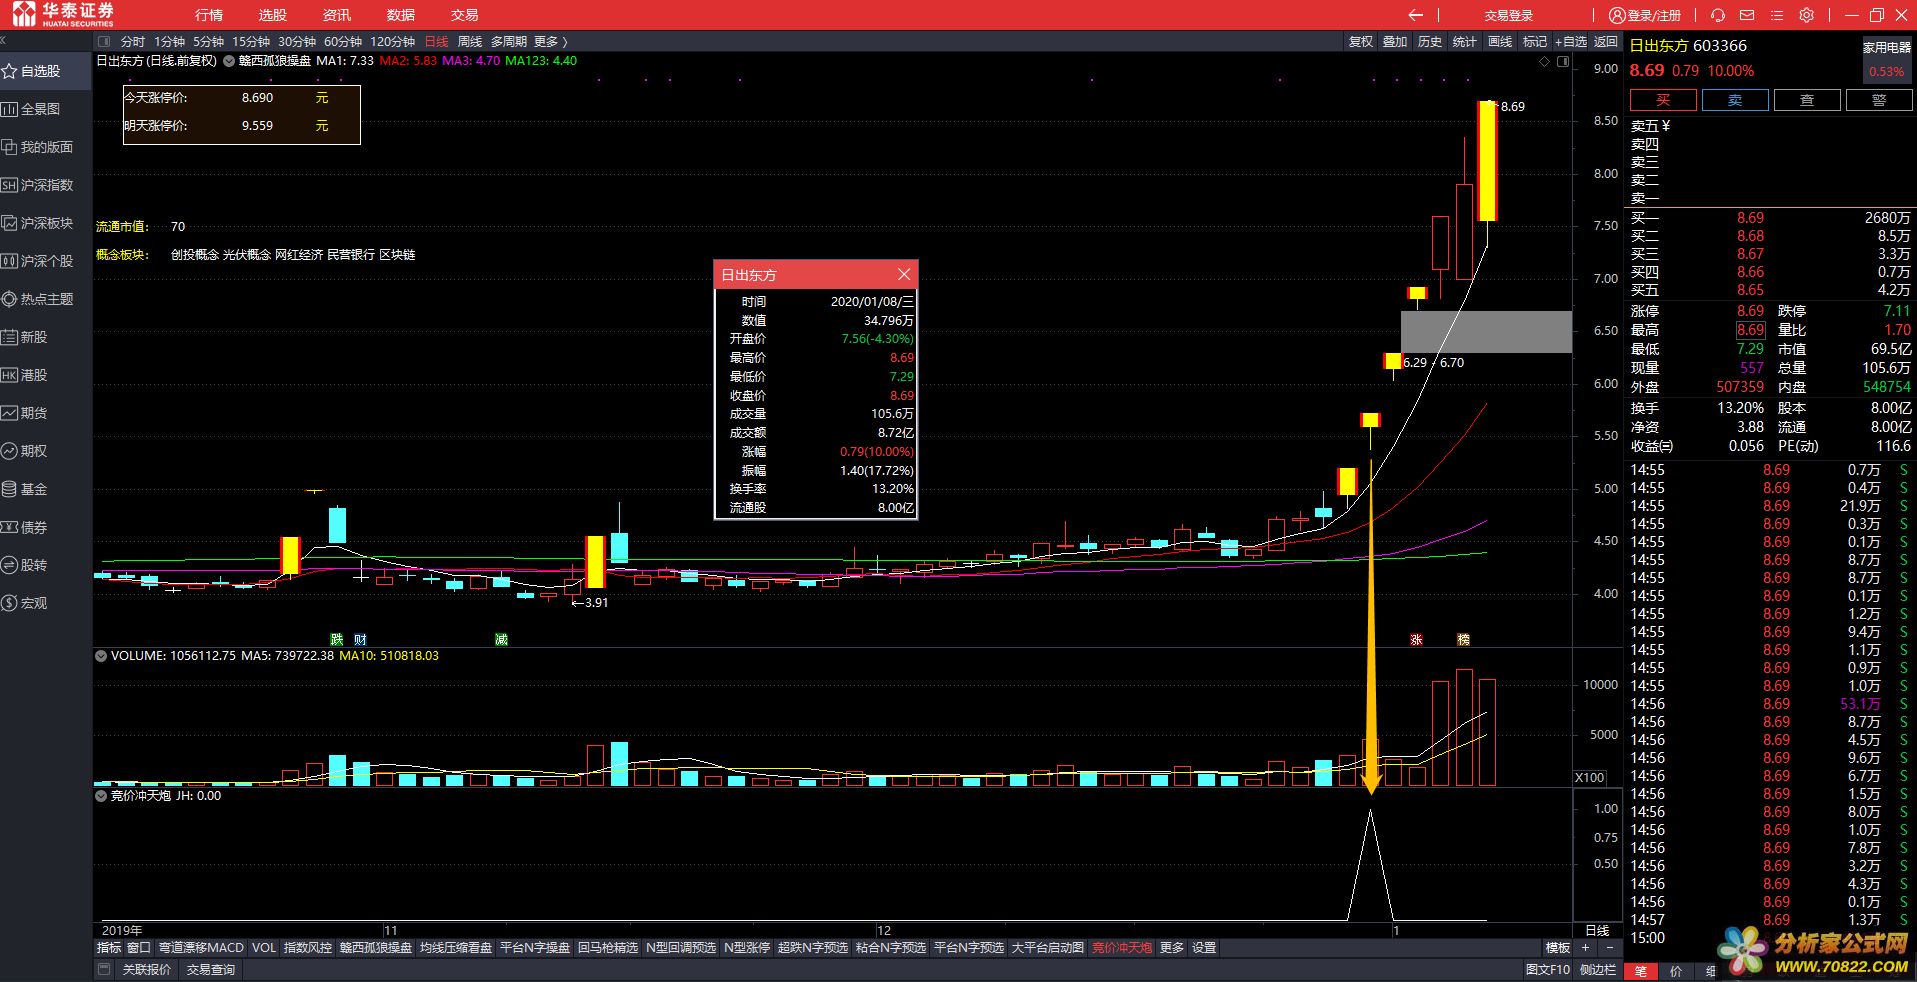Open the 选股 menu
This screenshot has width=1917, height=982.
click(x=272, y=15)
